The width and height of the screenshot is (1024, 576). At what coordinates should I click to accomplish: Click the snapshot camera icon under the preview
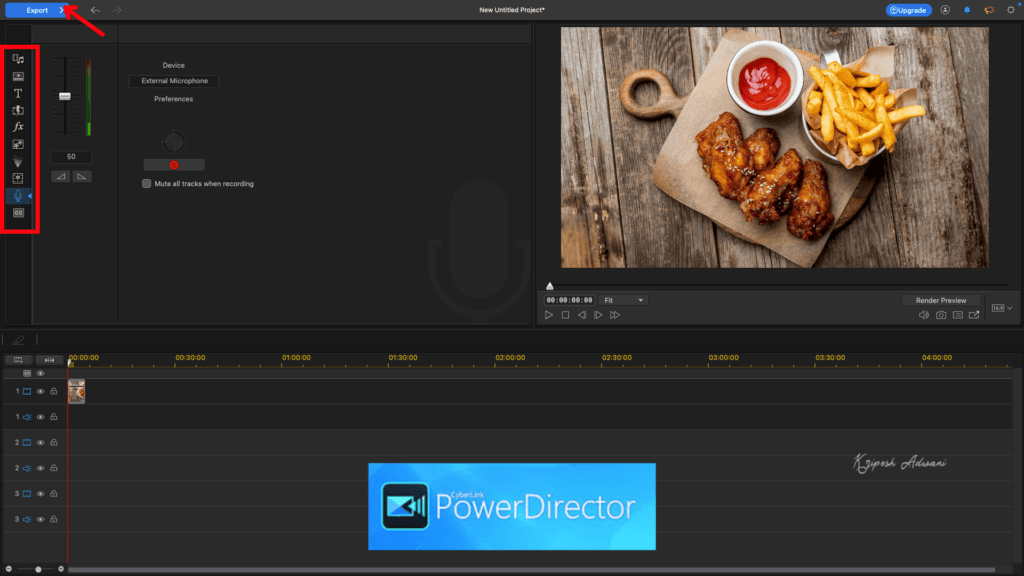(940, 315)
